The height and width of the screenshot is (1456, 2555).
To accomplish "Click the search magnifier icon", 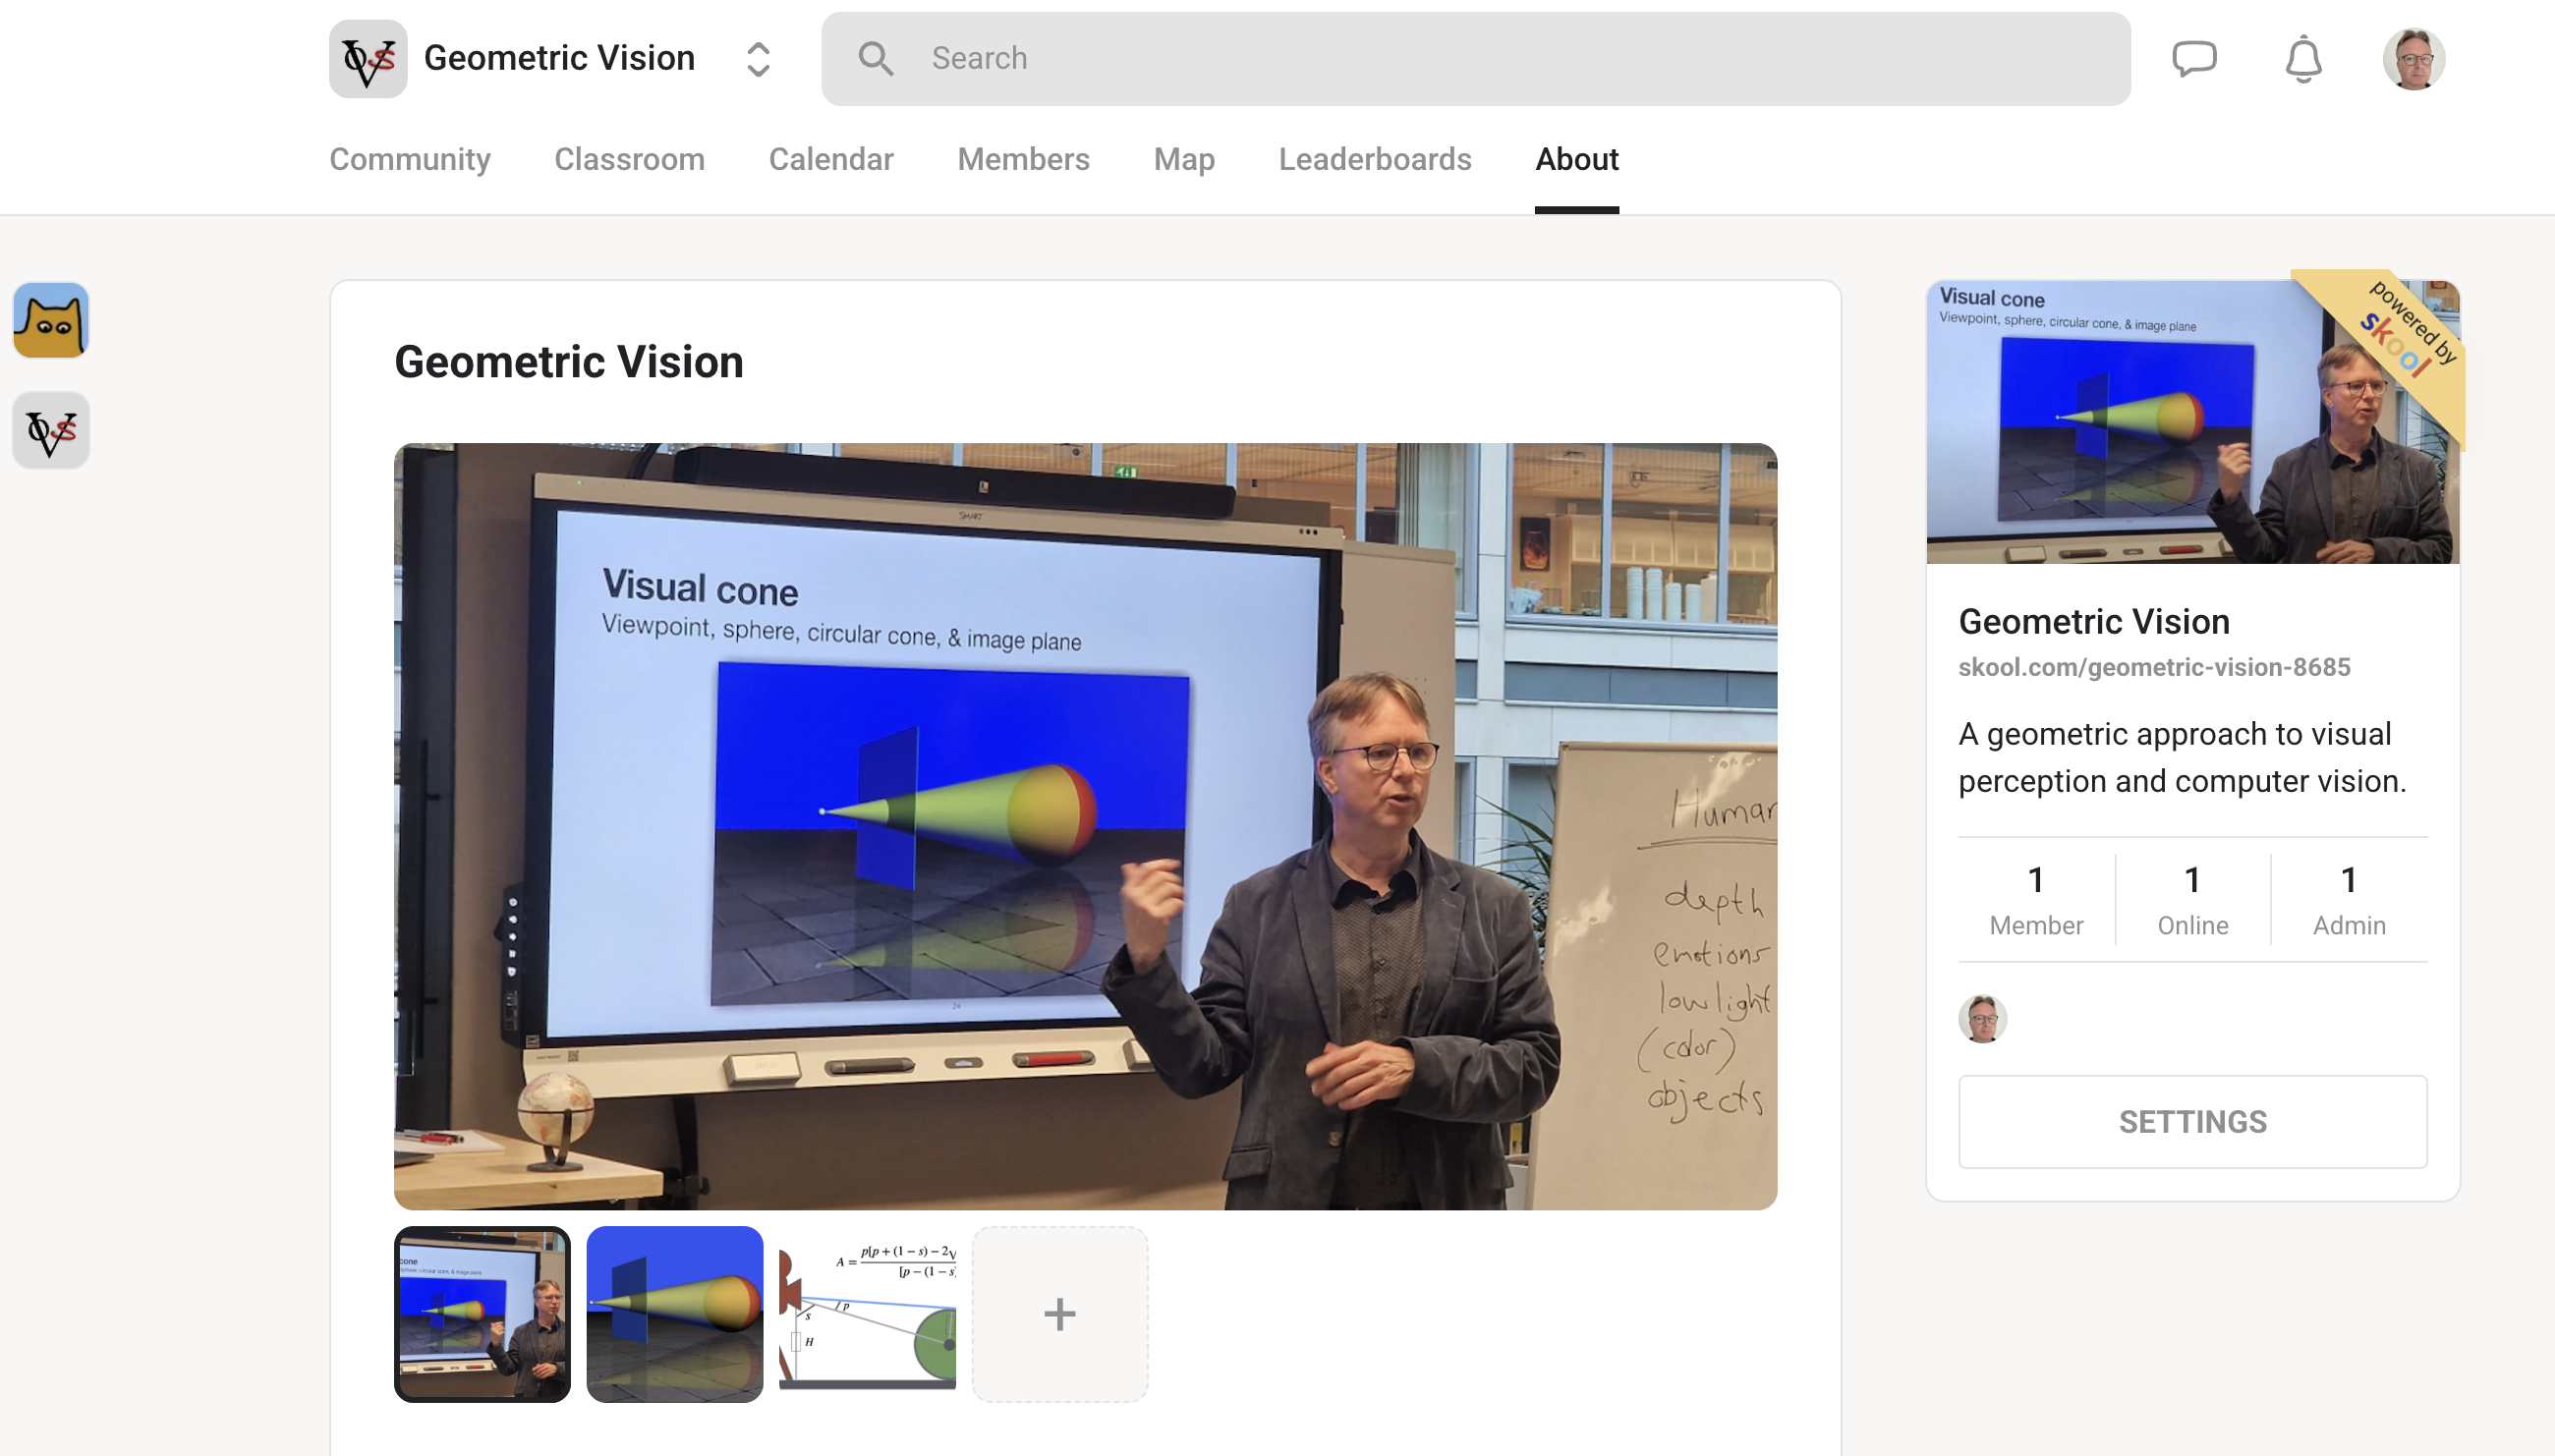I will click(x=875, y=59).
